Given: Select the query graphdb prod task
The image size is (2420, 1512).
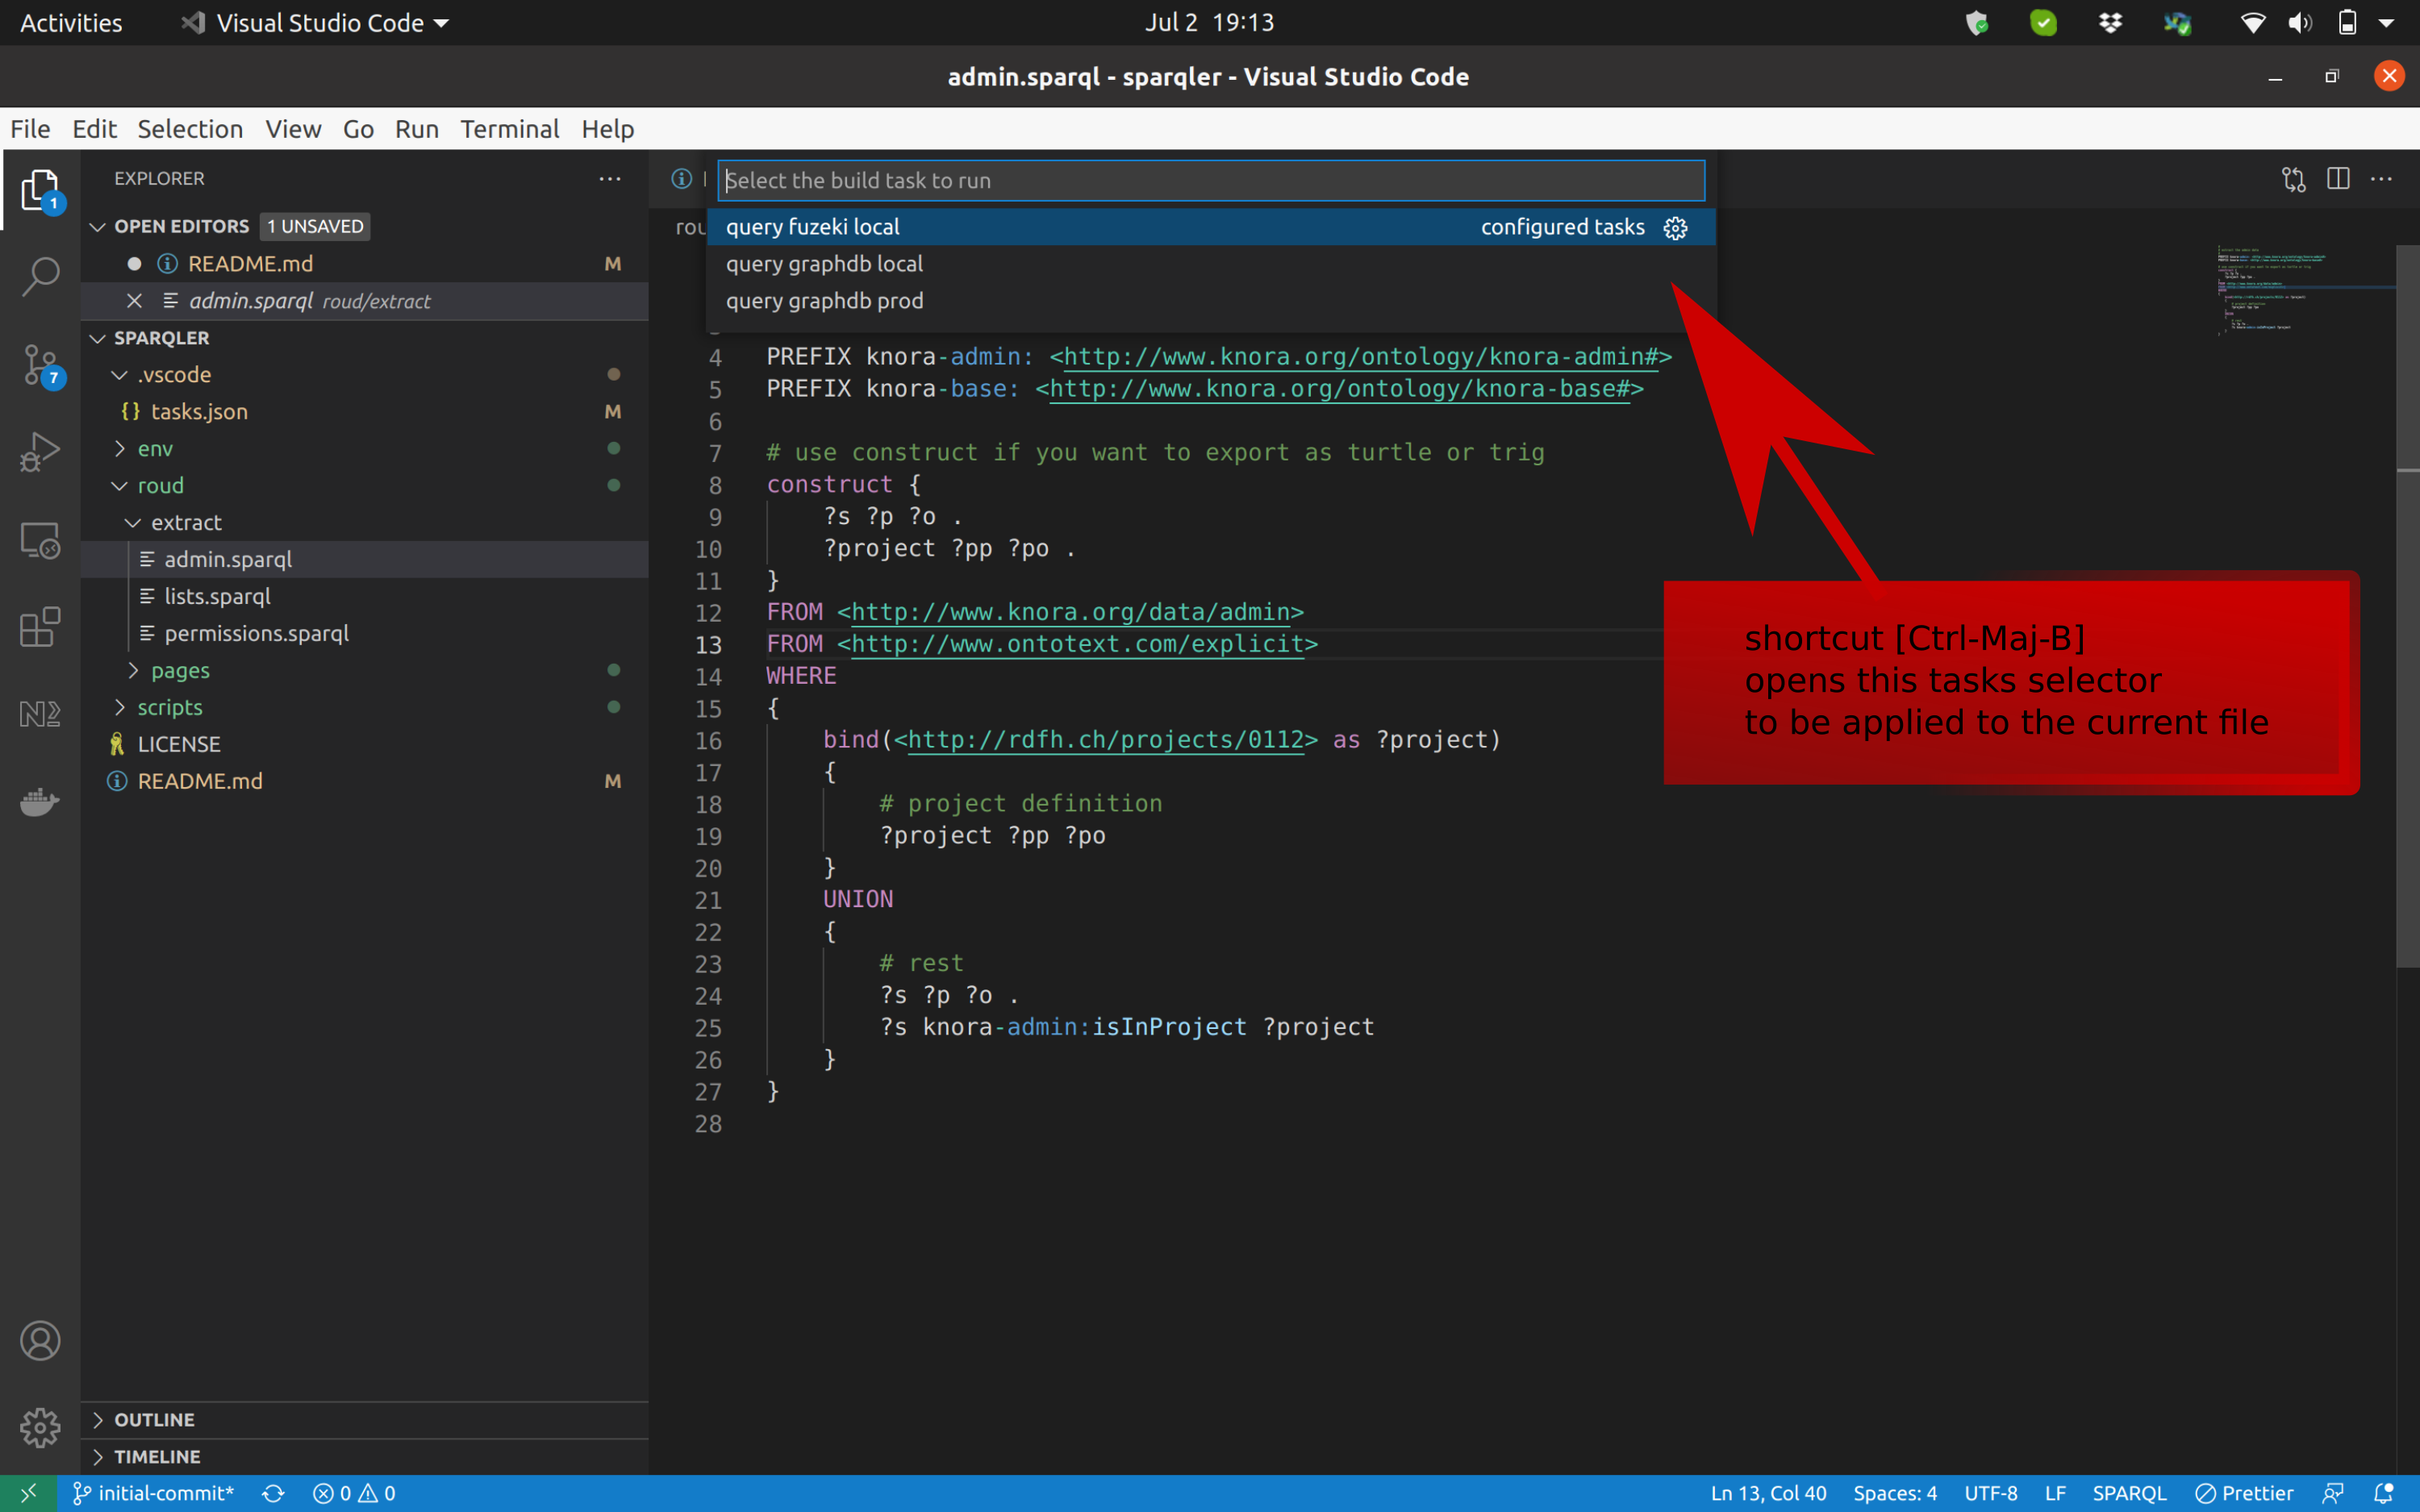Looking at the screenshot, I should tap(824, 300).
